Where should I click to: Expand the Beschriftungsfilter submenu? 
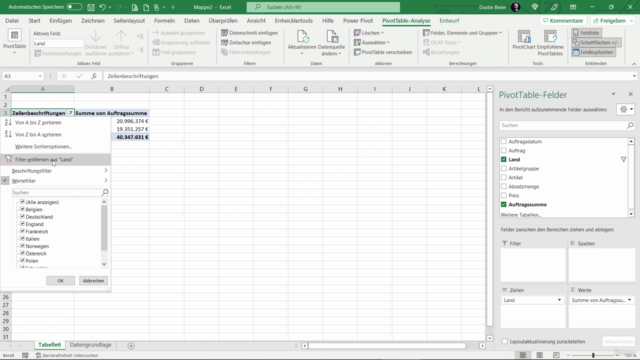point(56,171)
